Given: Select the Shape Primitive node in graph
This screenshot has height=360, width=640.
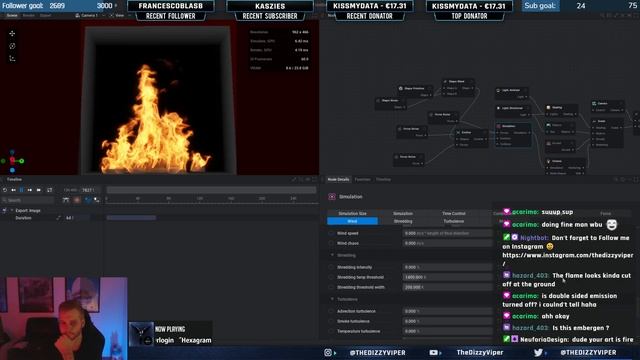Looking at the screenshot, I should click(x=414, y=91).
